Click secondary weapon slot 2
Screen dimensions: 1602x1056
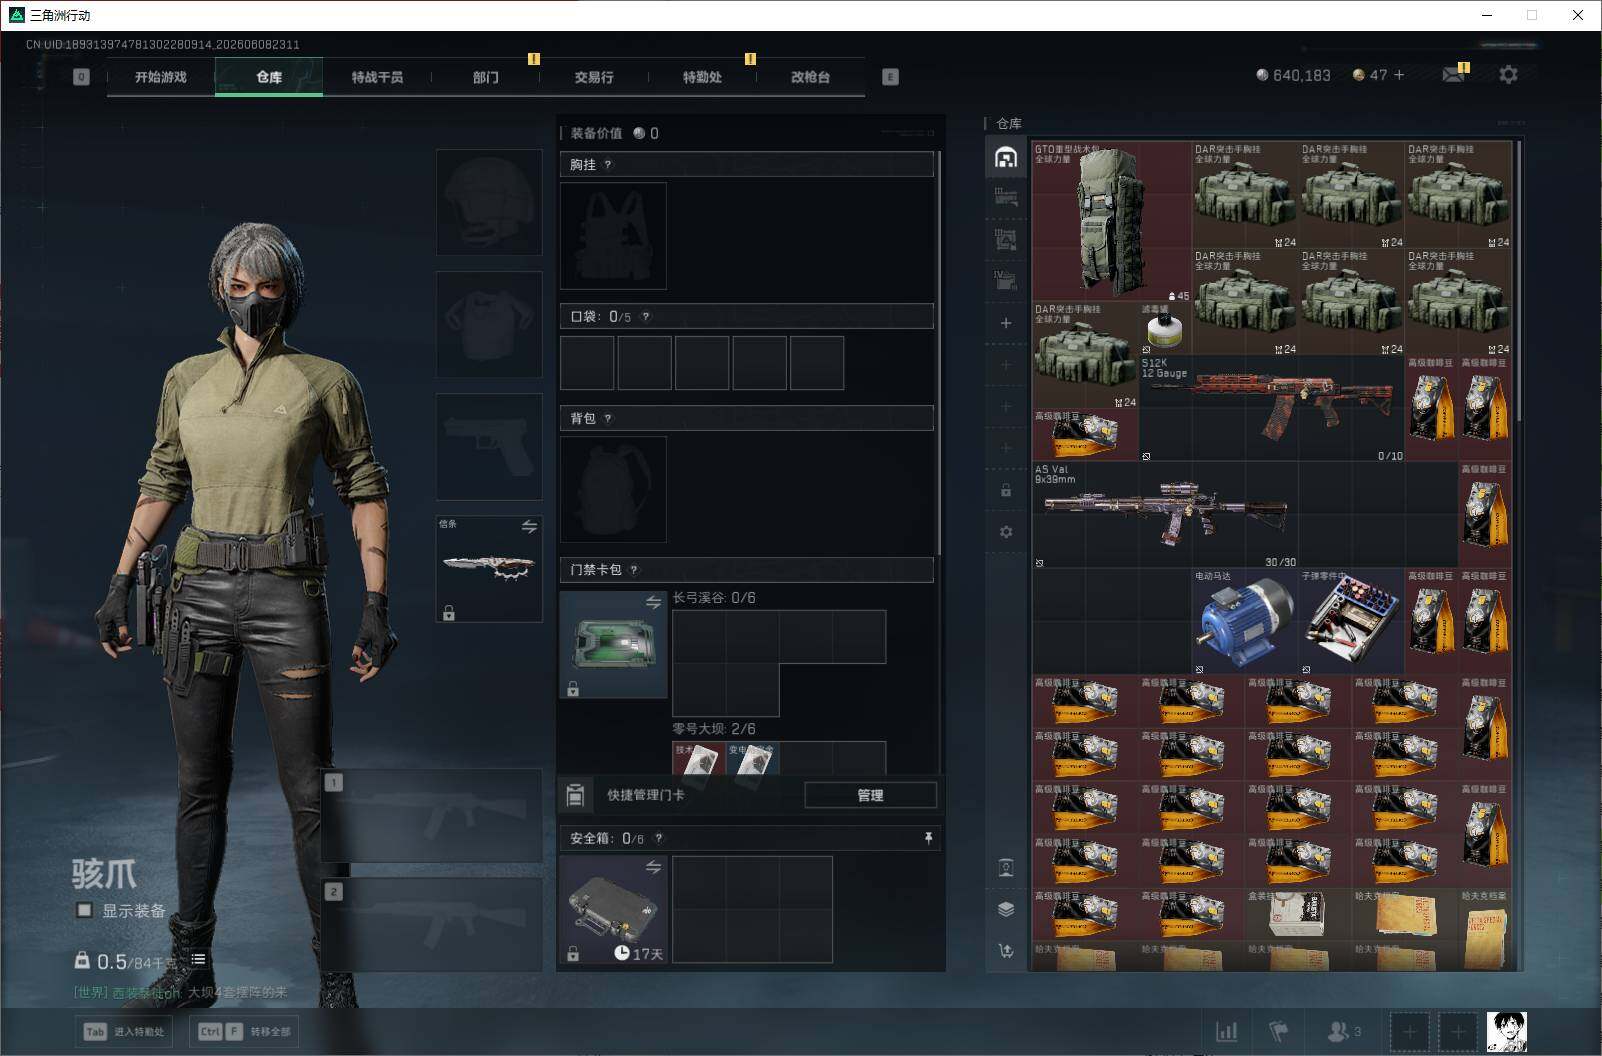(x=432, y=925)
